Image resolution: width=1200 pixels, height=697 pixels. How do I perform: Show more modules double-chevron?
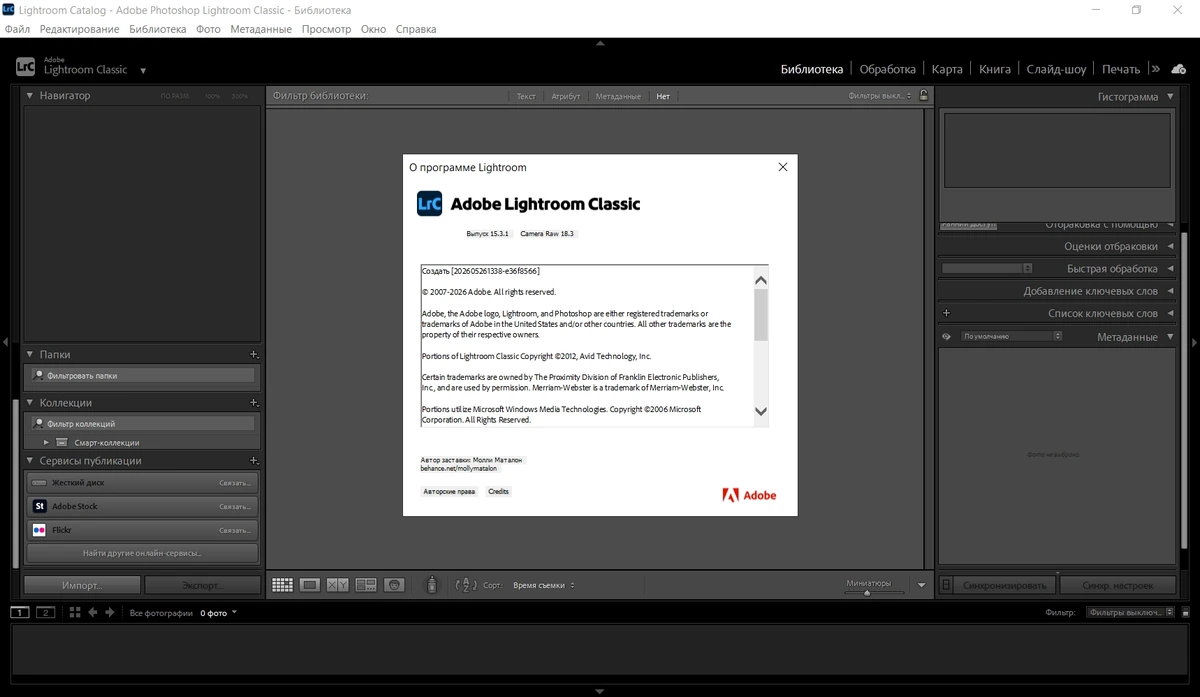coord(1155,69)
